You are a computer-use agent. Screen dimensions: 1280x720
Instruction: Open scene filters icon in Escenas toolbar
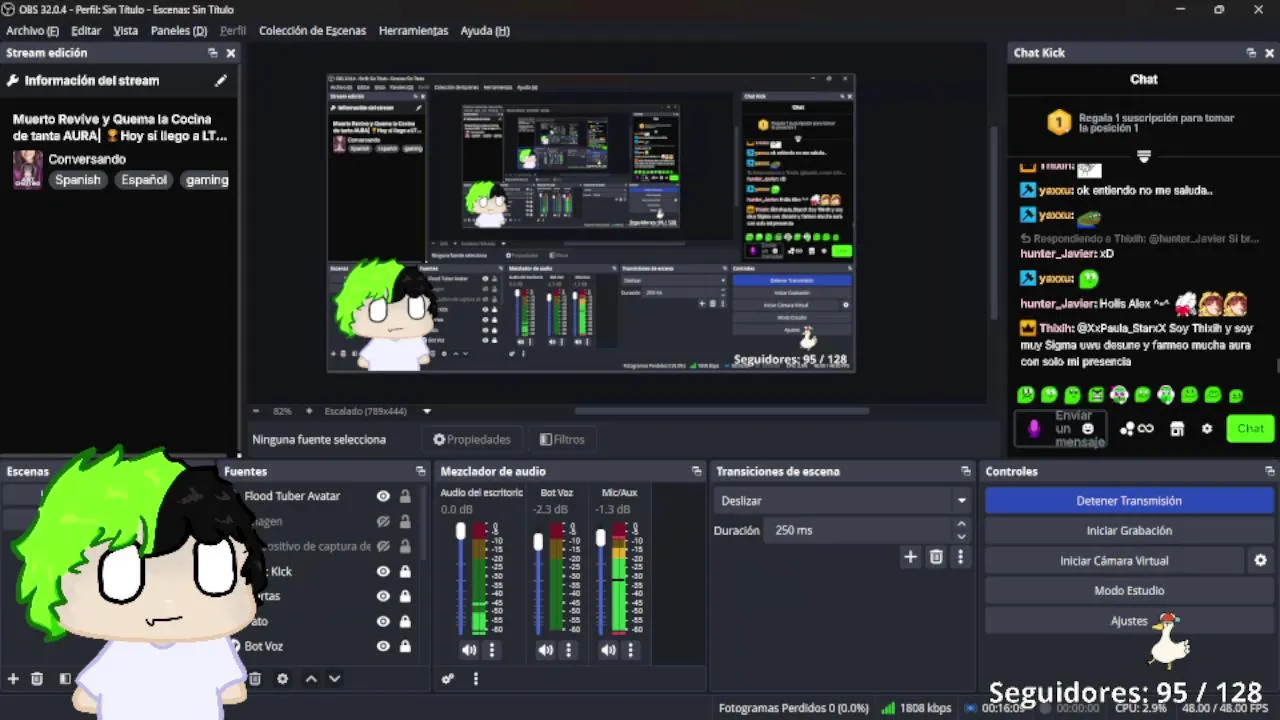click(65, 678)
